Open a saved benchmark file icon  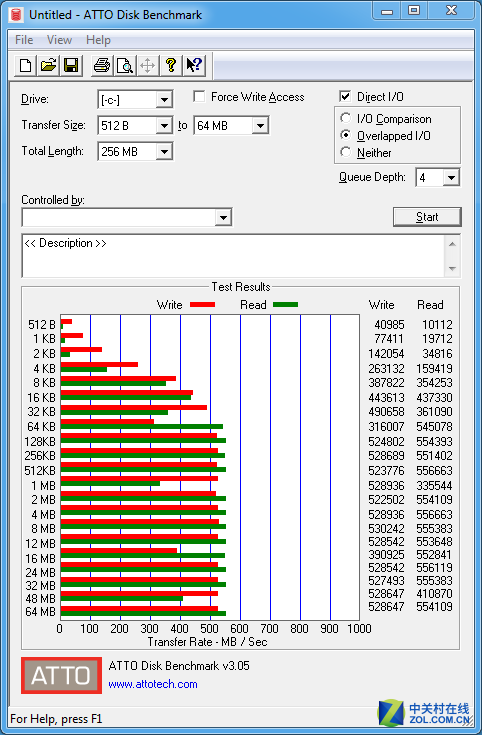[x=48, y=65]
